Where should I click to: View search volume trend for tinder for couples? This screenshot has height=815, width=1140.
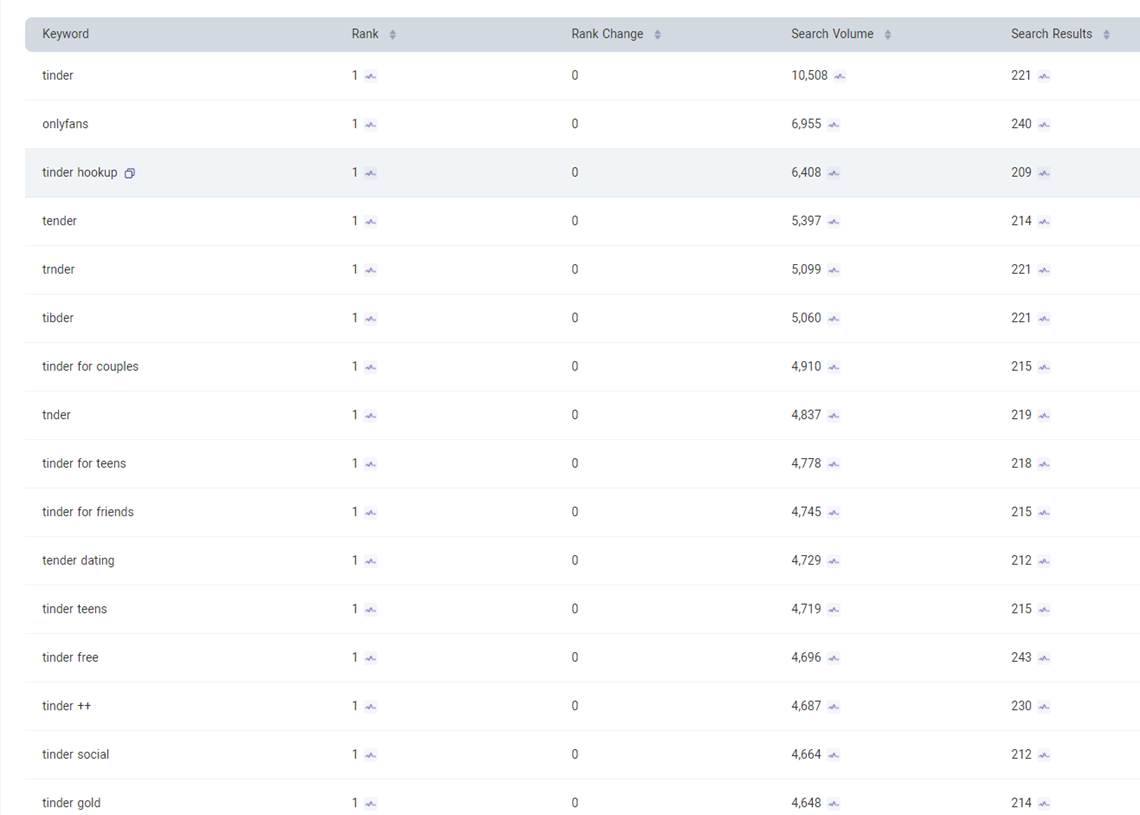(x=834, y=367)
